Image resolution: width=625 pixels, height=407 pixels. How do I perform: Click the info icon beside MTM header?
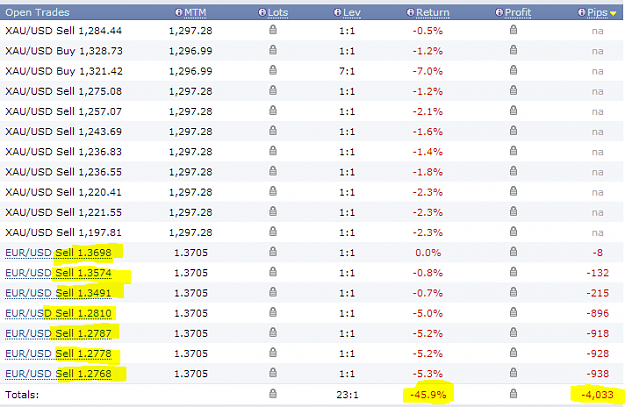point(179,13)
